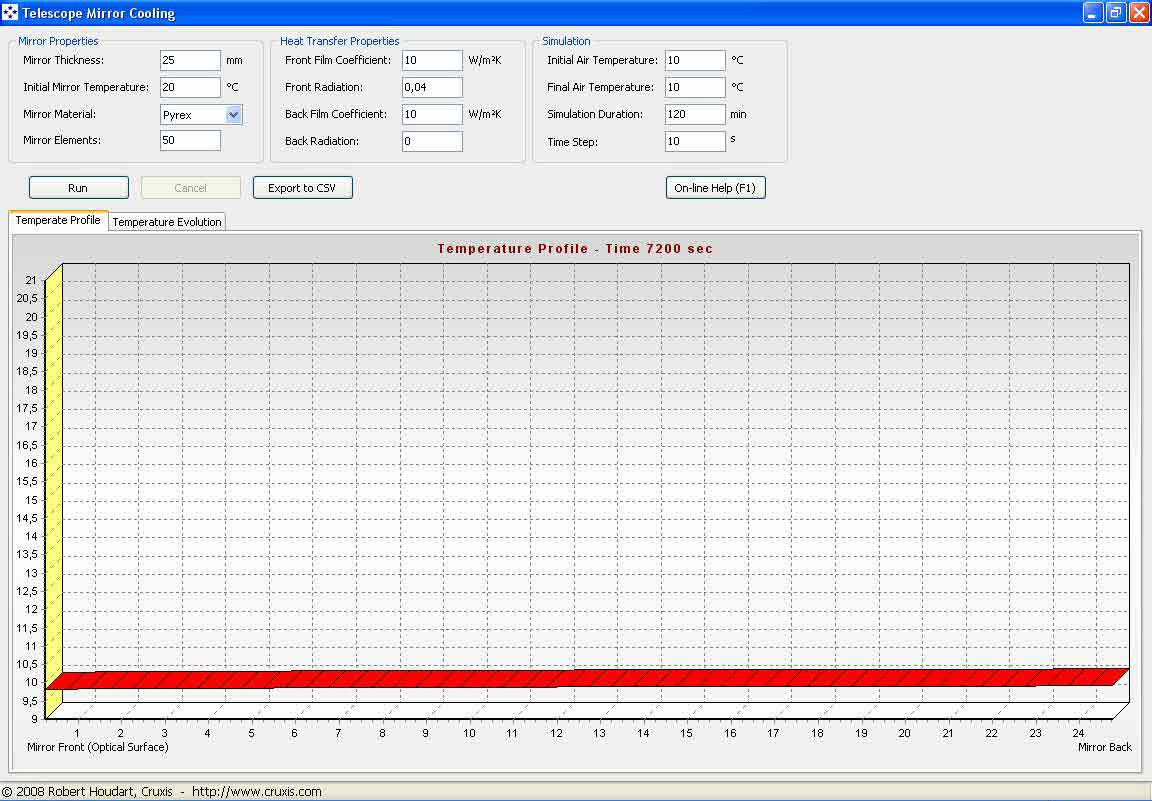Image resolution: width=1152 pixels, height=801 pixels.
Task: Click the Time Step input field
Action: (x=695, y=142)
